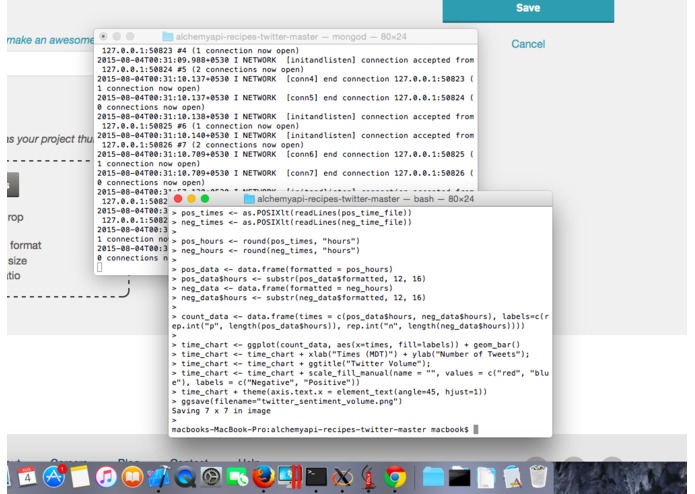The width and height of the screenshot is (695, 494).
Task: Open Parallels Desktop Dock icon
Action: click(x=290, y=477)
